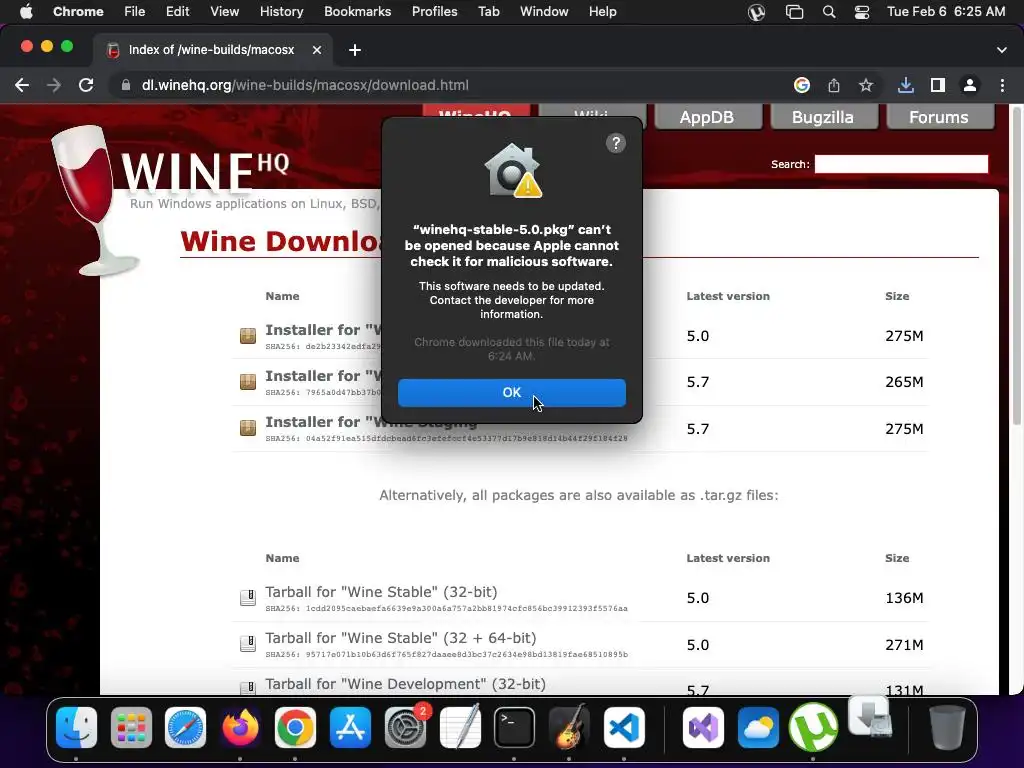Click package icon for 265M installer row
This screenshot has height=768, width=1024.
248,381
